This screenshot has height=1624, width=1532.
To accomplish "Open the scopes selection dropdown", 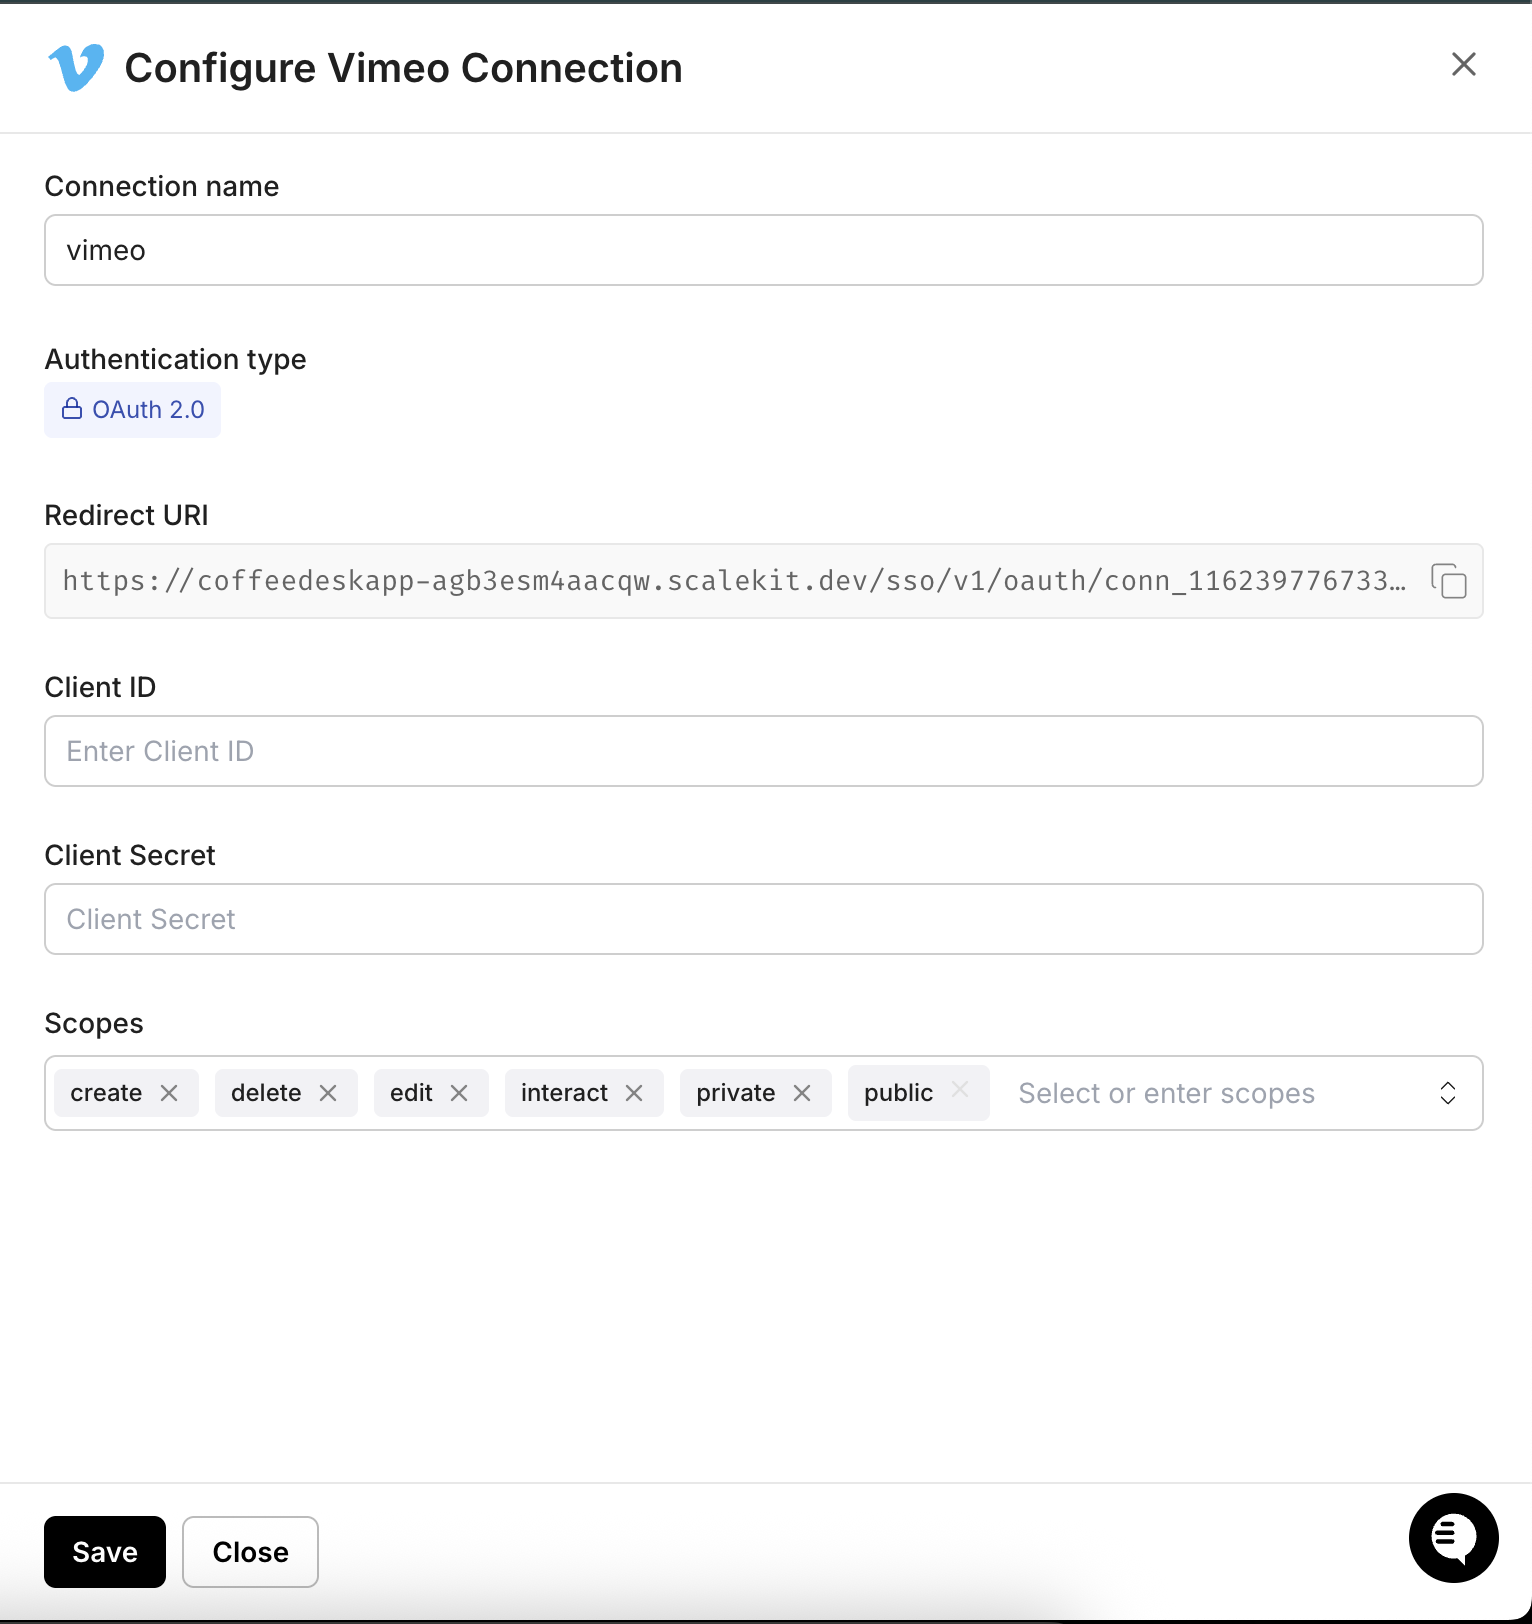I will [x=1166, y=1092].
